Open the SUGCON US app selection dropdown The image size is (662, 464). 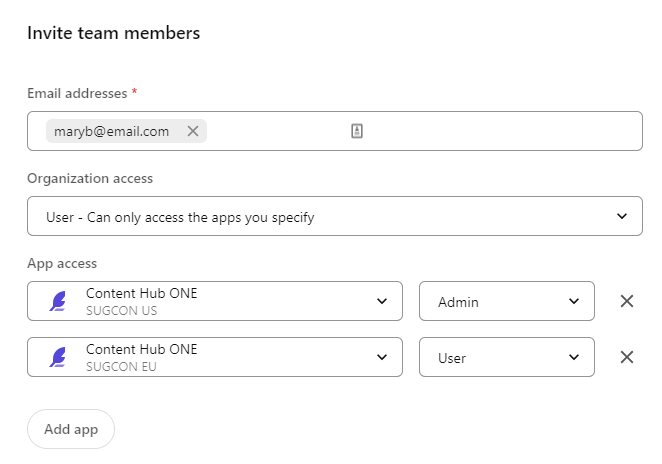click(x=215, y=301)
